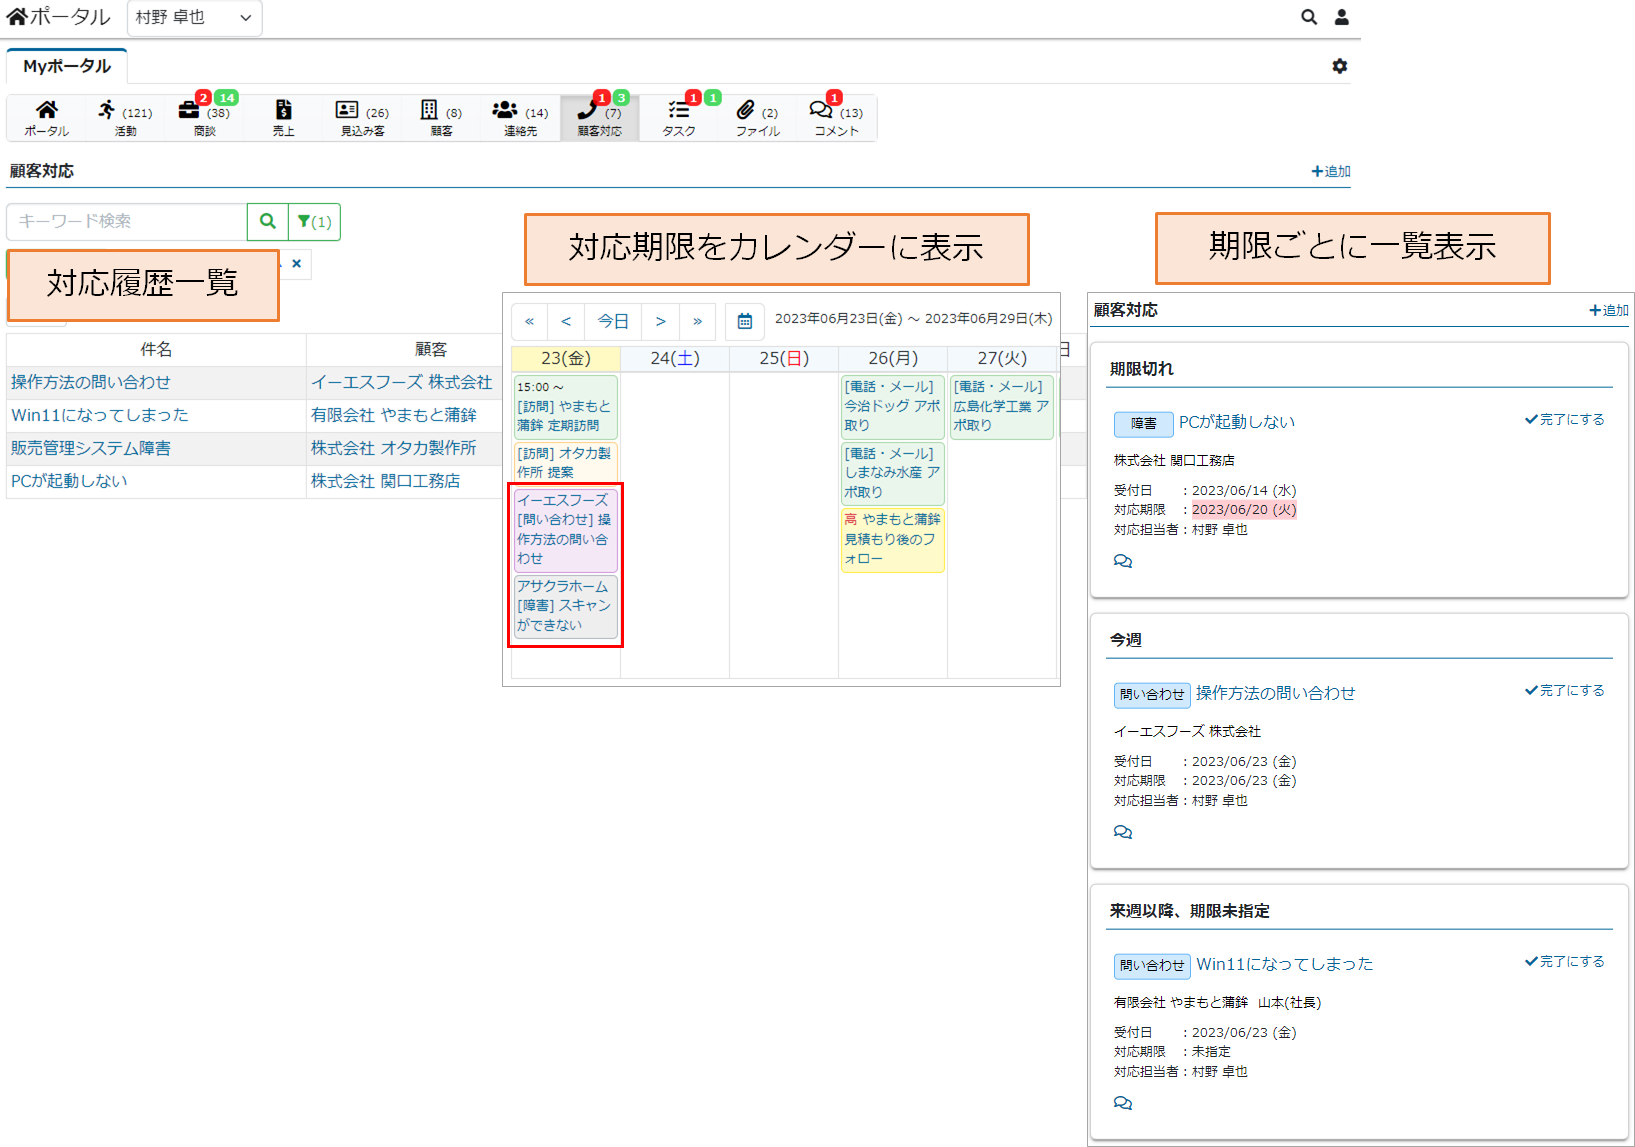1635x1147 pixels.
Task: Open Win11になってしまった row in the table
Action: point(100,415)
